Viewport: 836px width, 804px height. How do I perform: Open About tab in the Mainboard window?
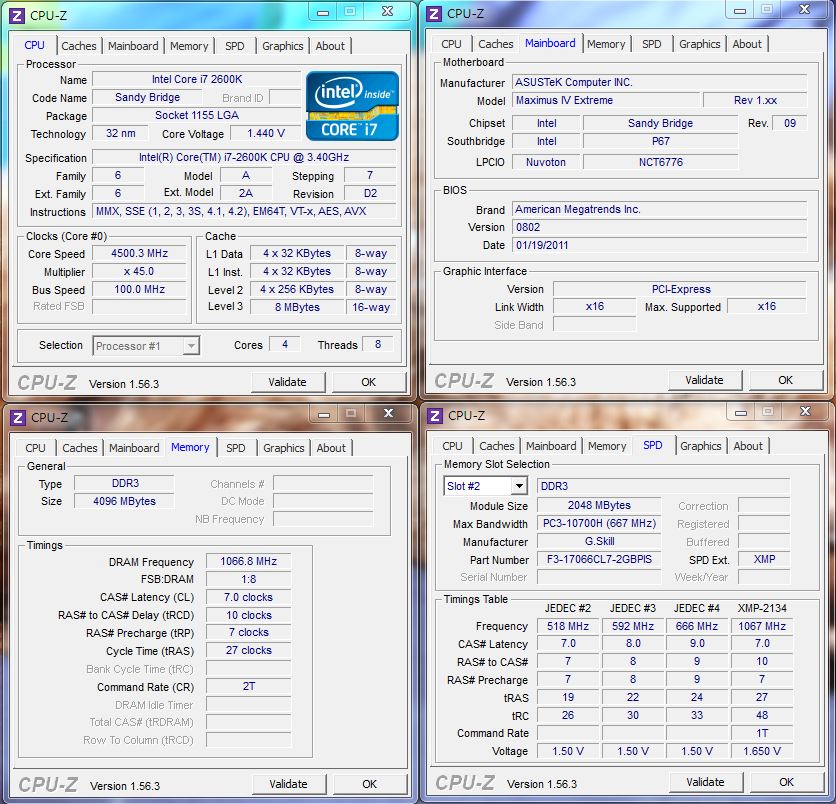coord(747,44)
